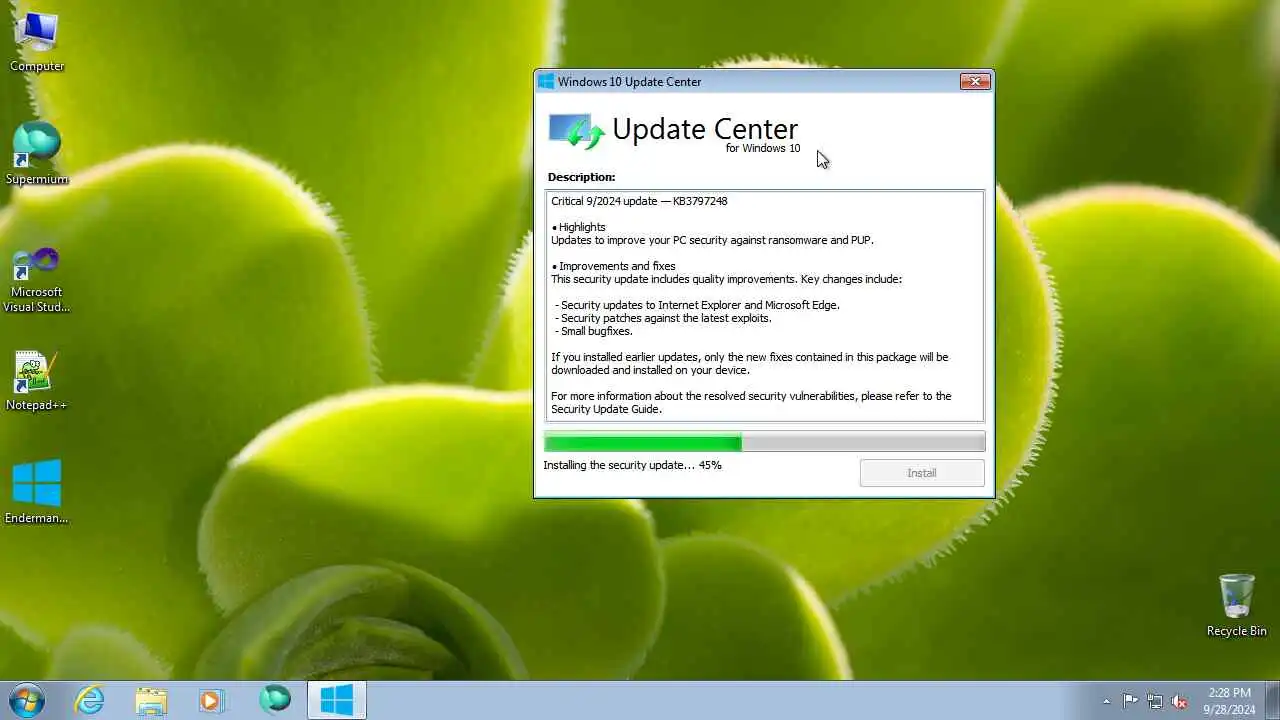This screenshot has width=1280, height=720.
Task: Click the Update Center taskbar button
Action: (337, 700)
